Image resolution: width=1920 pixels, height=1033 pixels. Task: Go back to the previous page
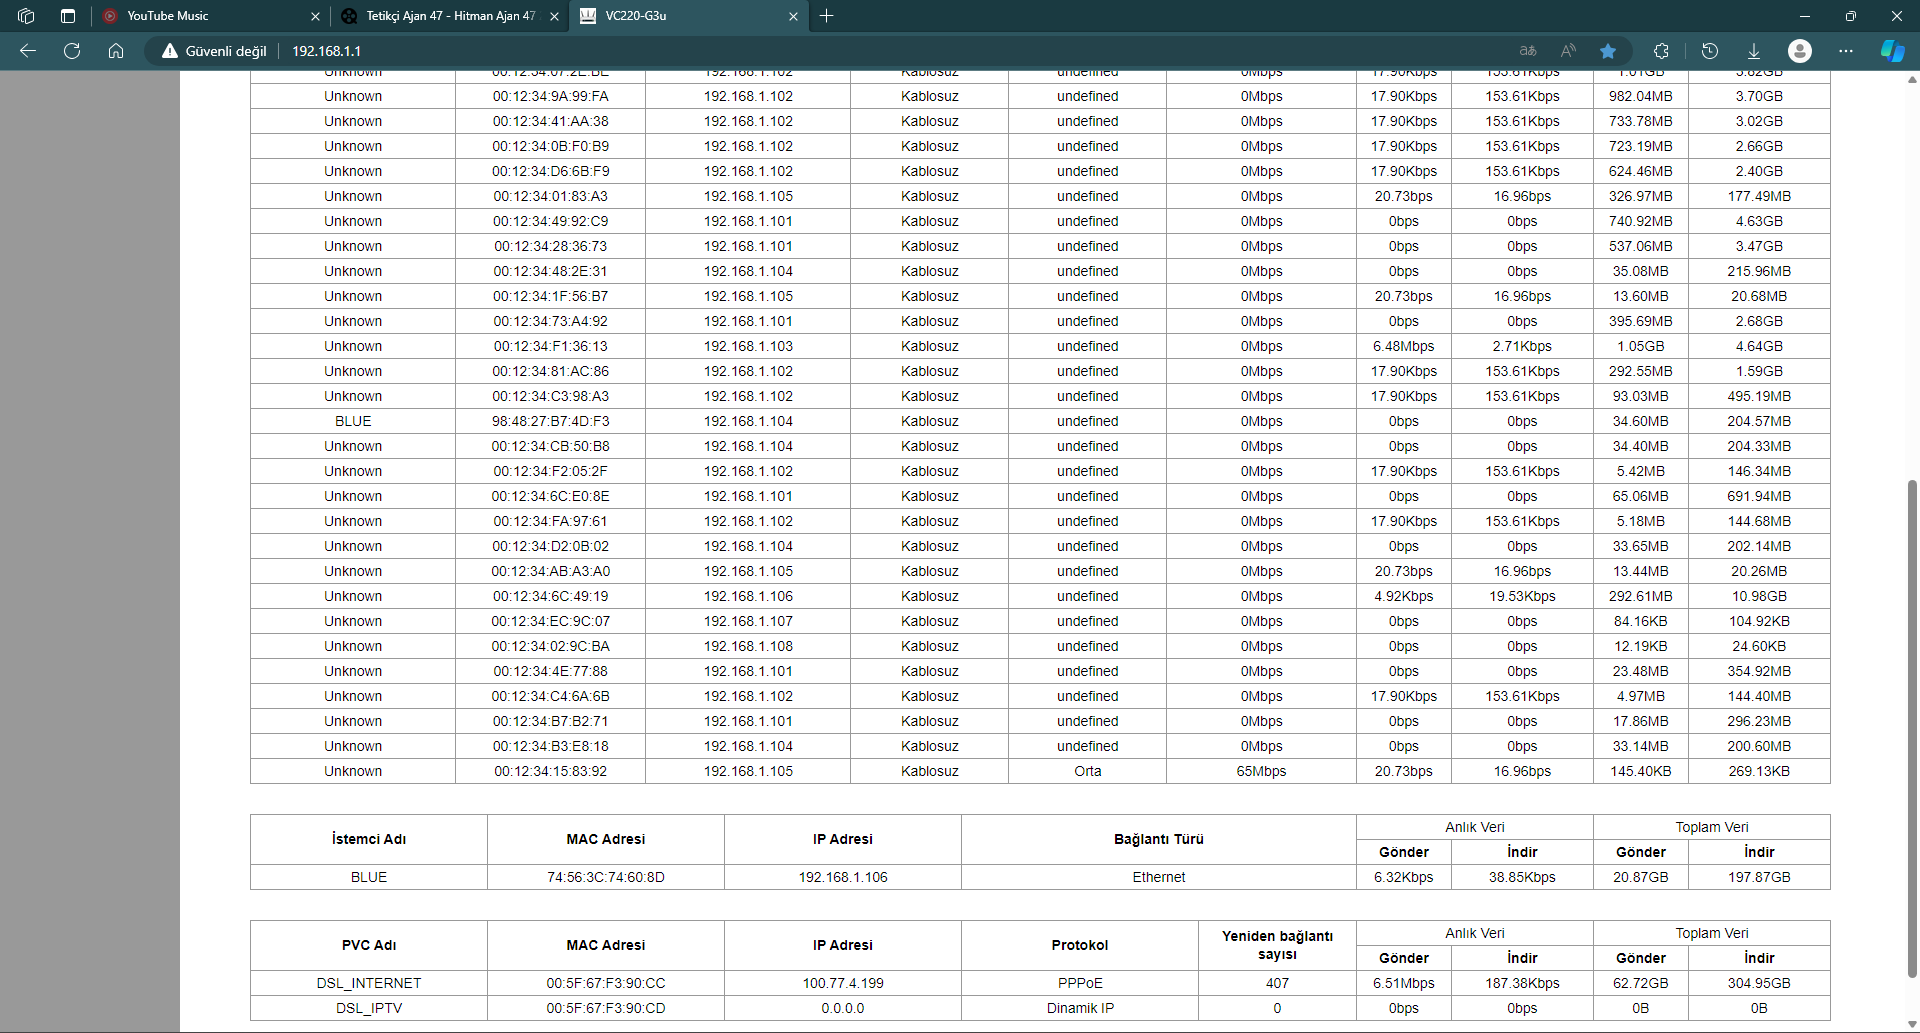click(x=28, y=51)
